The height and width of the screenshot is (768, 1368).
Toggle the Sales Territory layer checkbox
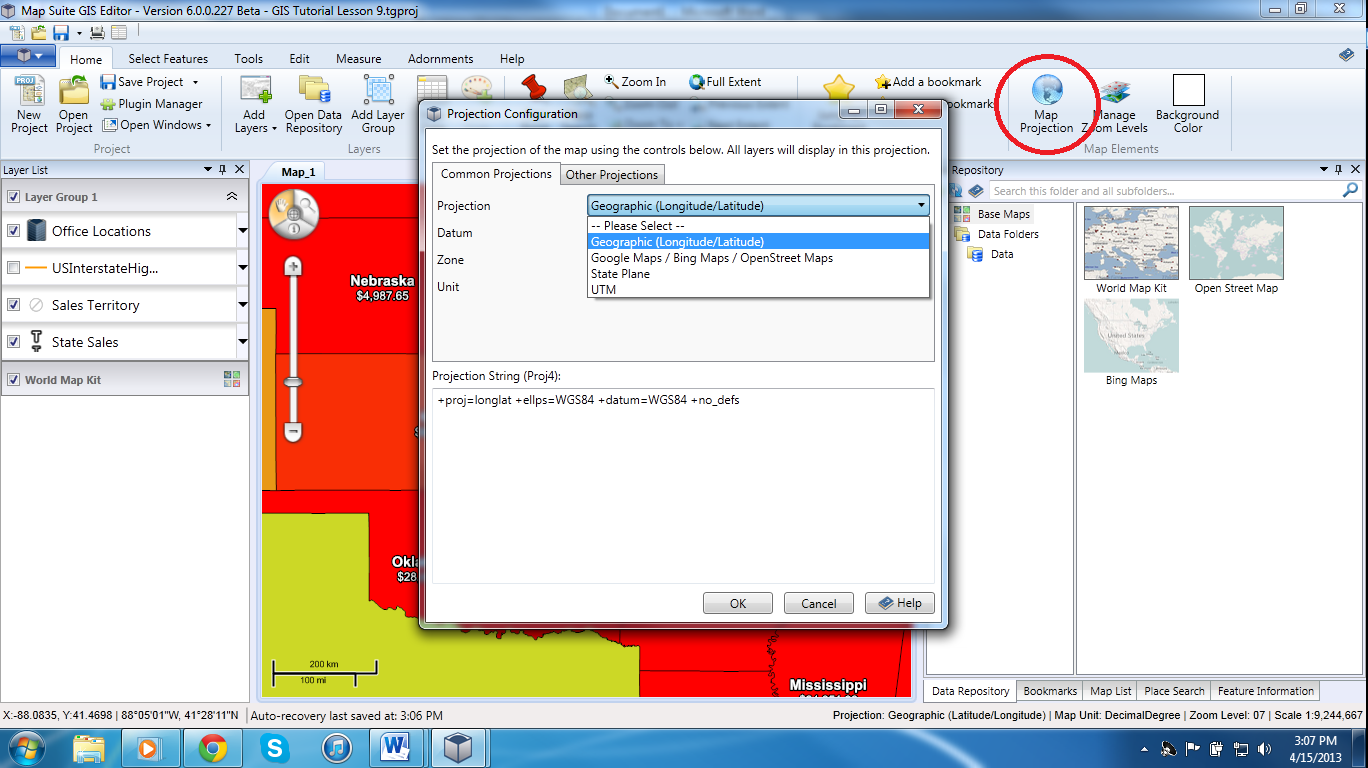point(14,305)
